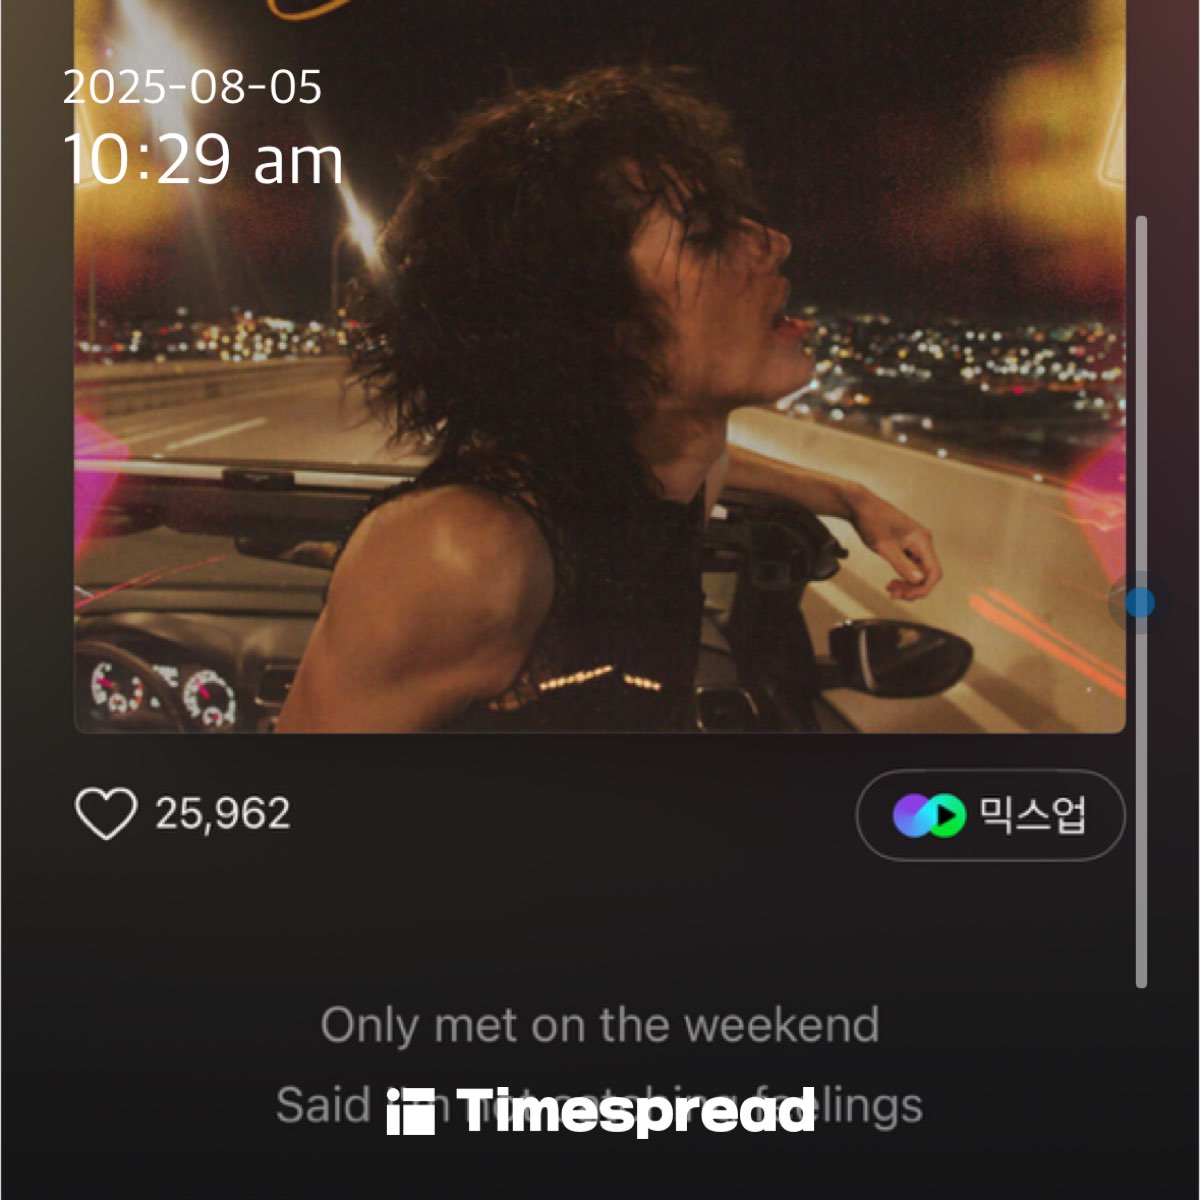Screen dimensions: 1200x1200
Task: Click the blue scrollbar handle
Action: pyautogui.click(x=1140, y=602)
